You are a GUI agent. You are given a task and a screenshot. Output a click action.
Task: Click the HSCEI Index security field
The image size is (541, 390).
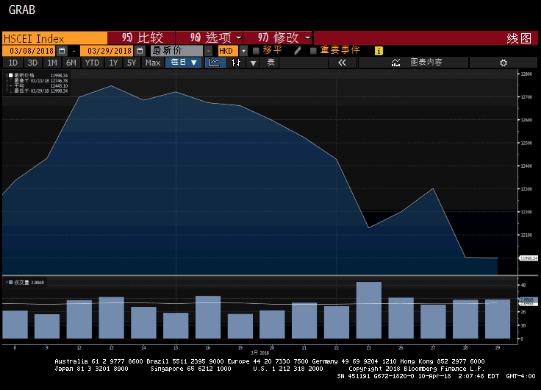(55, 38)
